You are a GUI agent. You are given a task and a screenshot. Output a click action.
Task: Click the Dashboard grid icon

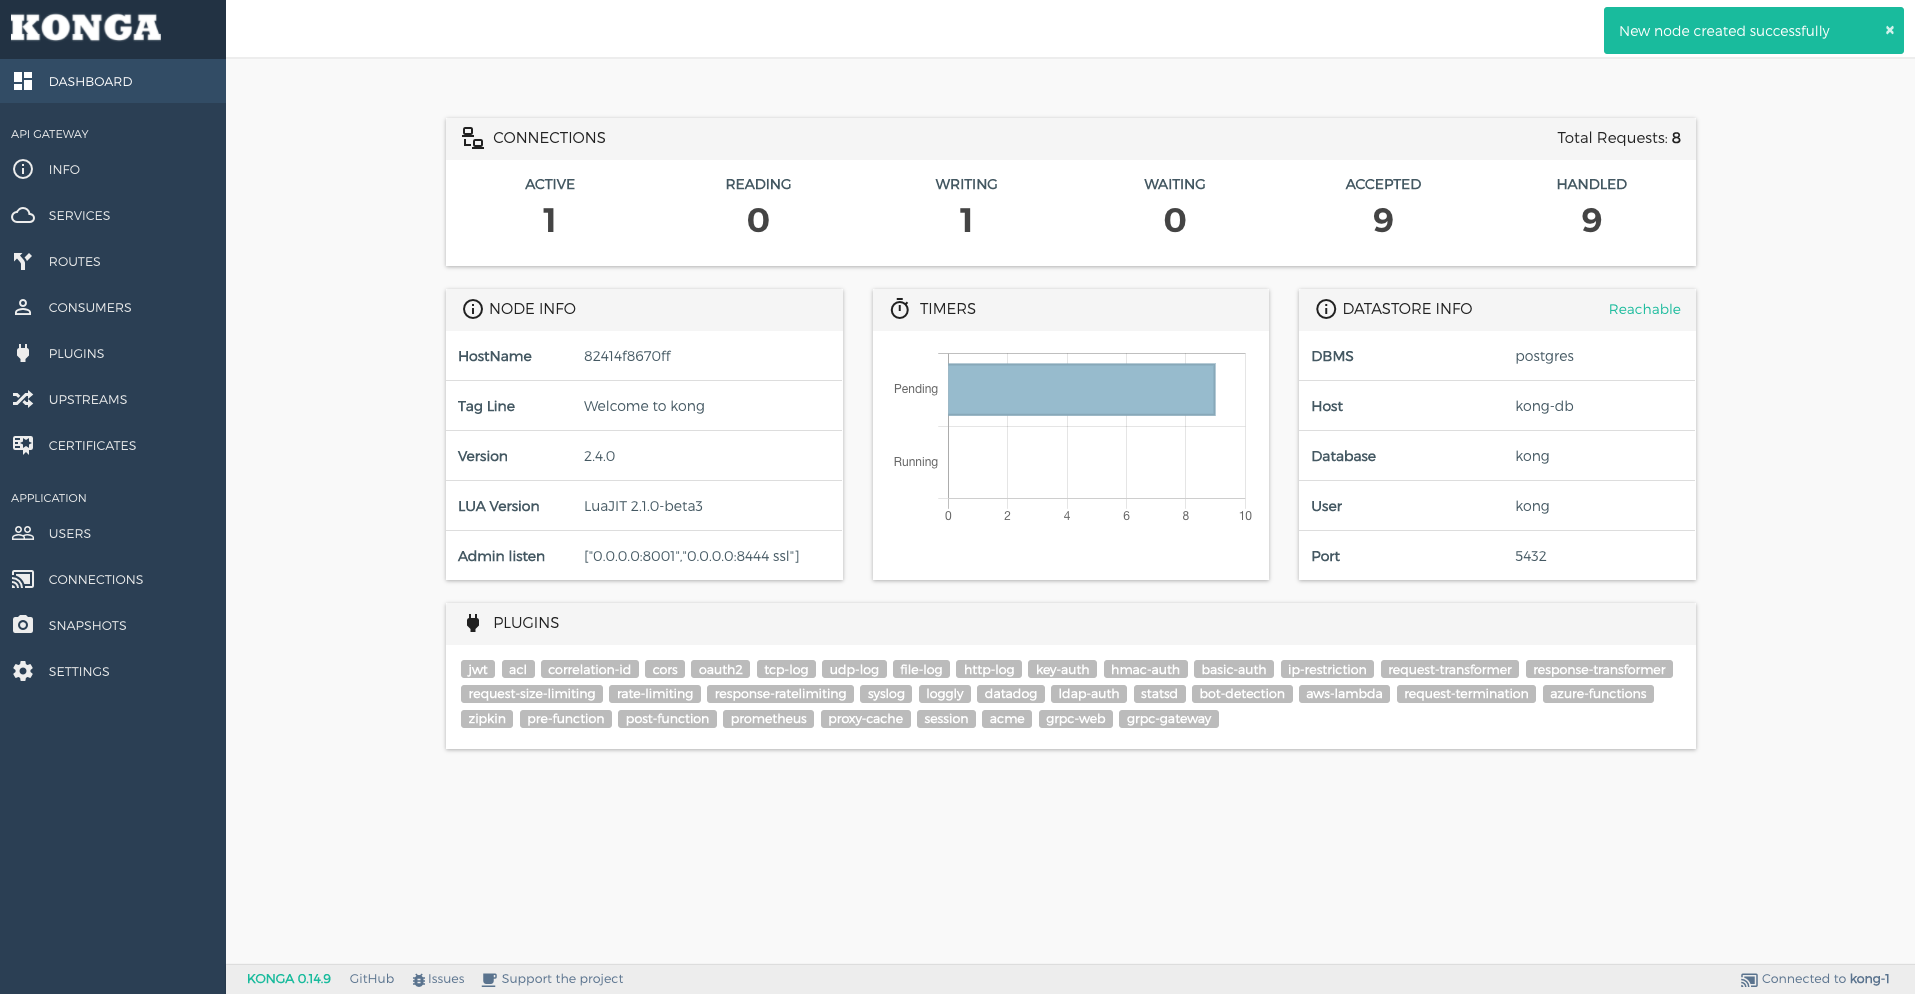tap(23, 81)
